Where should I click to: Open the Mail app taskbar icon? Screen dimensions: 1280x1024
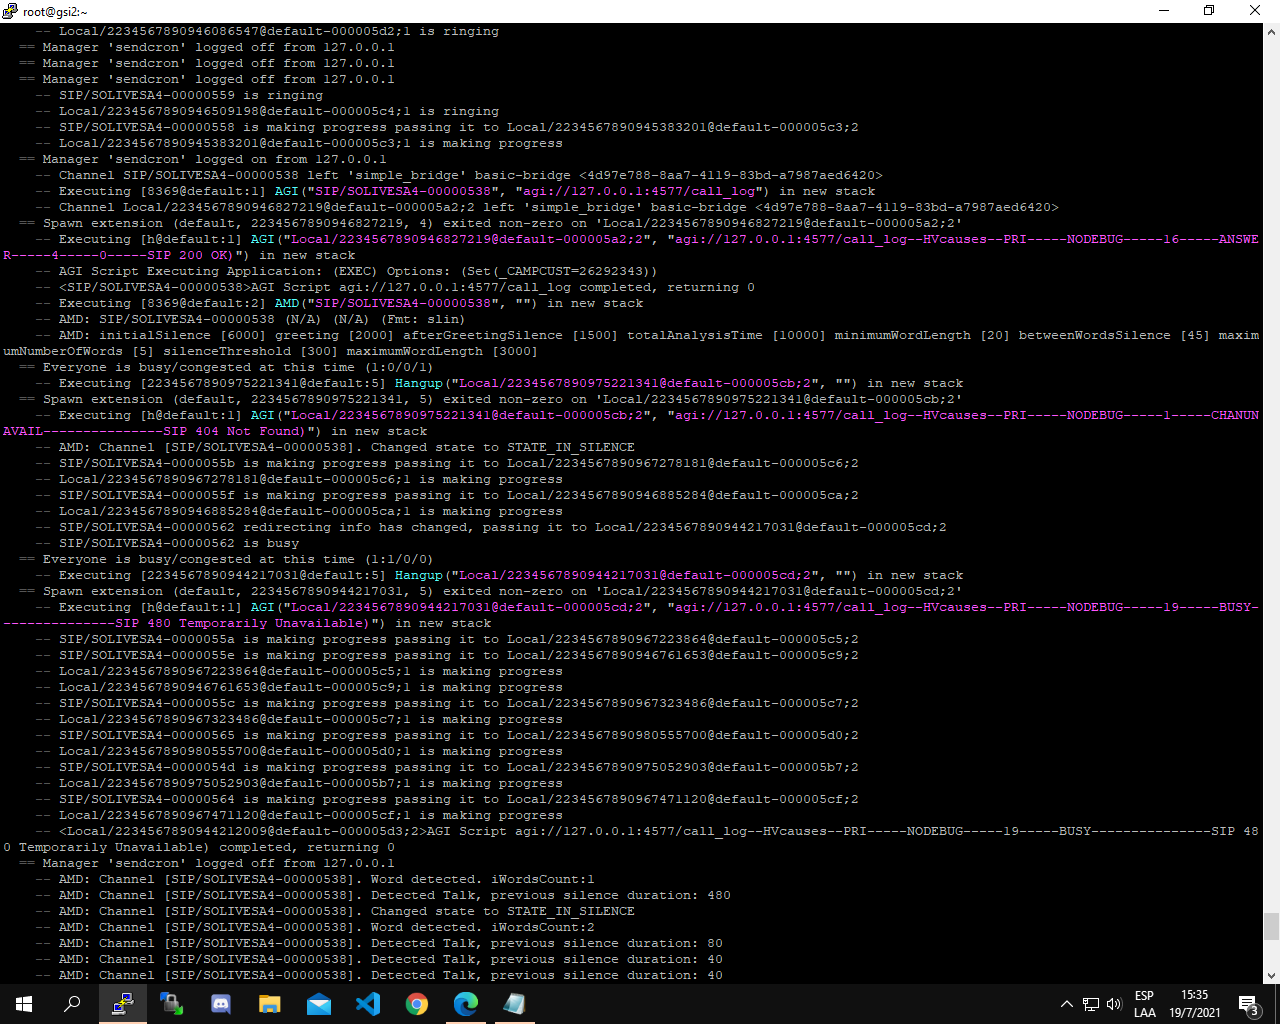click(319, 1004)
